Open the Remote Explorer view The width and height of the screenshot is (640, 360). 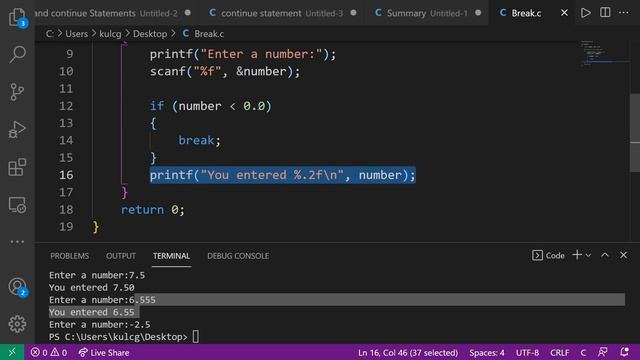coord(17,204)
